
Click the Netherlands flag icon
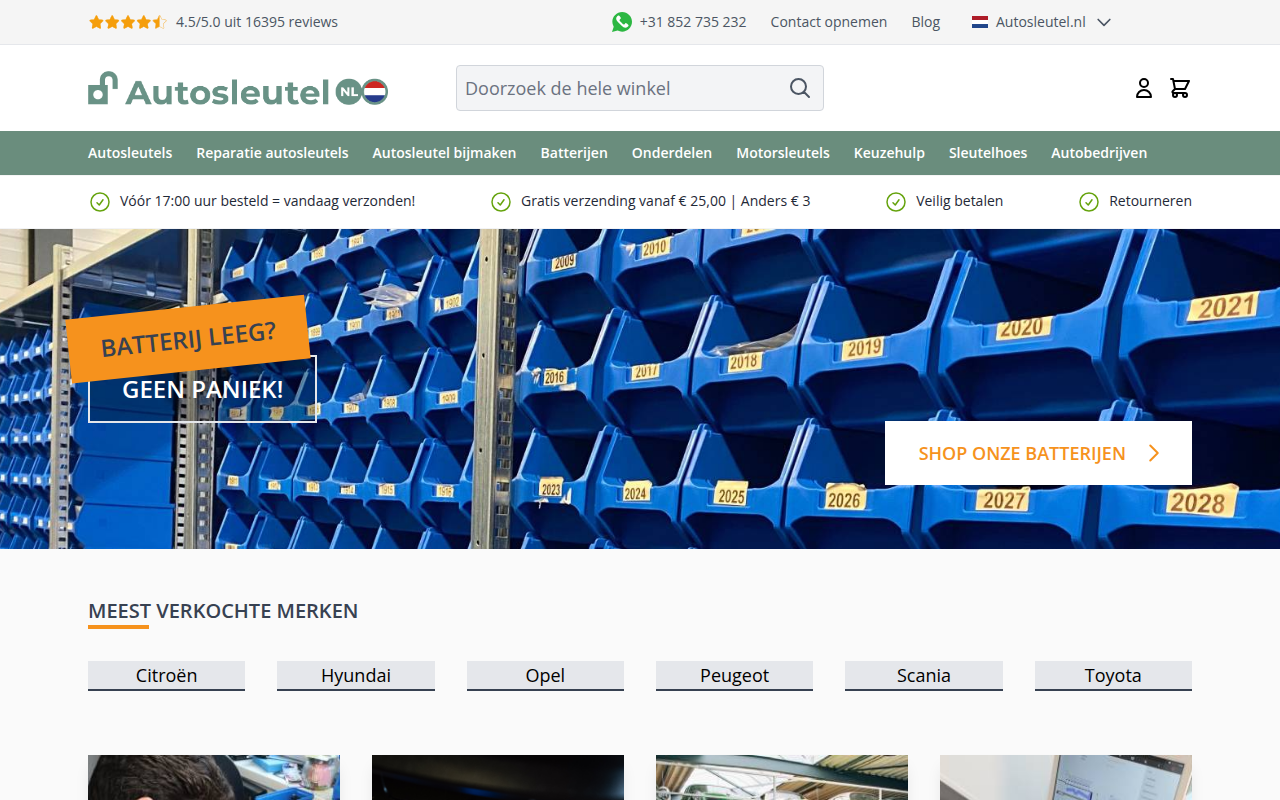point(980,22)
